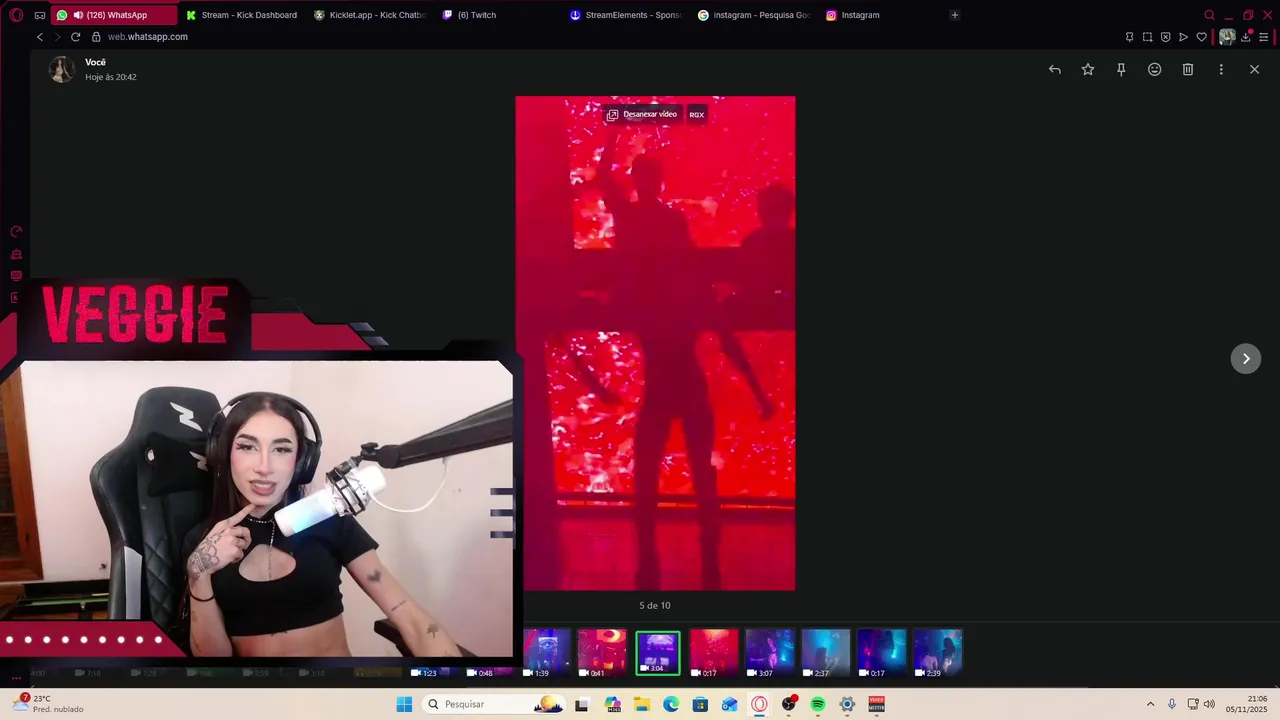Screen dimensions: 1280x720
Task: Open the 23°C weather widget
Action: click(x=50, y=704)
